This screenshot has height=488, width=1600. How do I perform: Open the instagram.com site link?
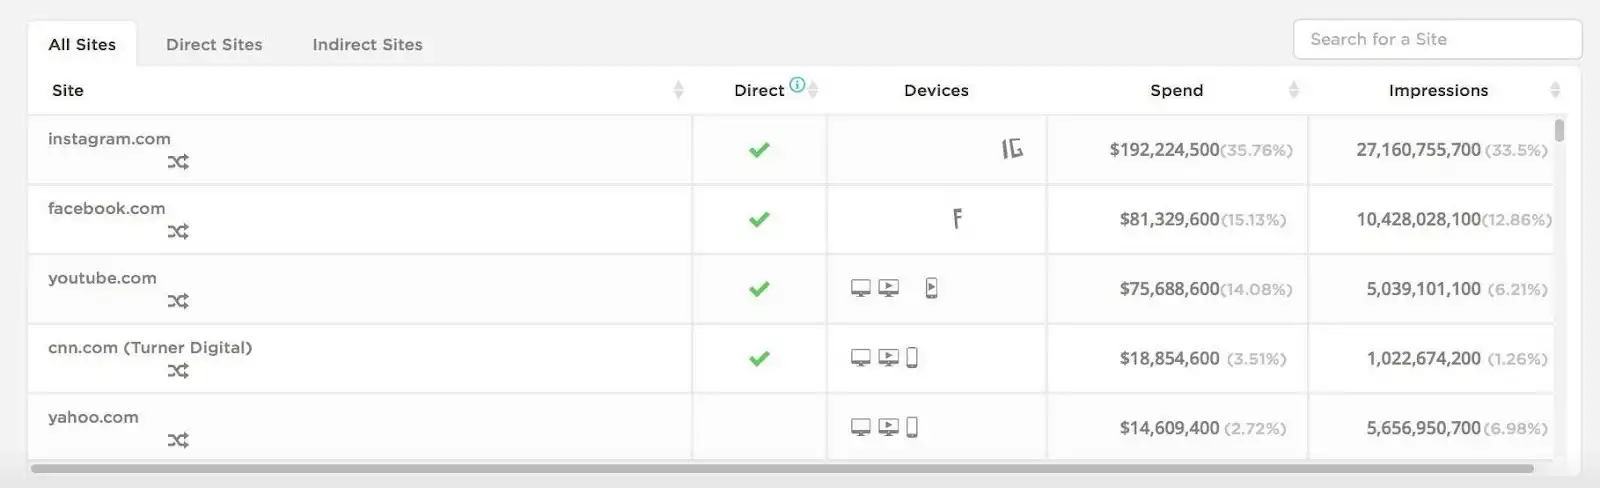109,139
